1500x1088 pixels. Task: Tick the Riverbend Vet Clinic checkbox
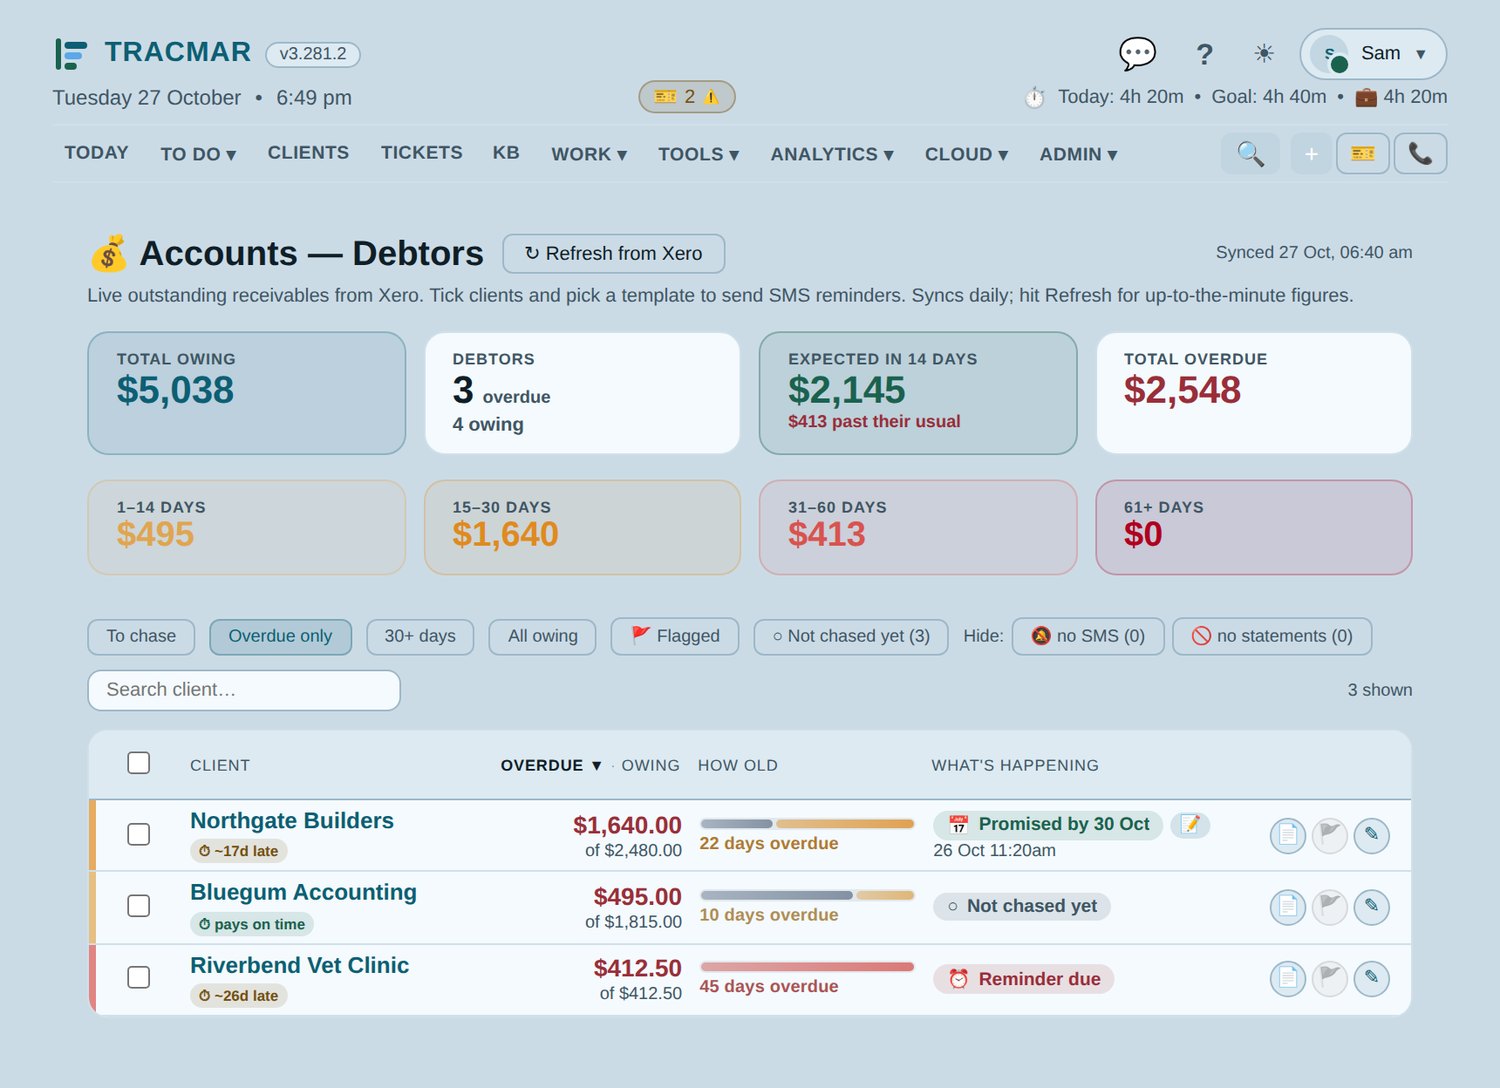[139, 977]
